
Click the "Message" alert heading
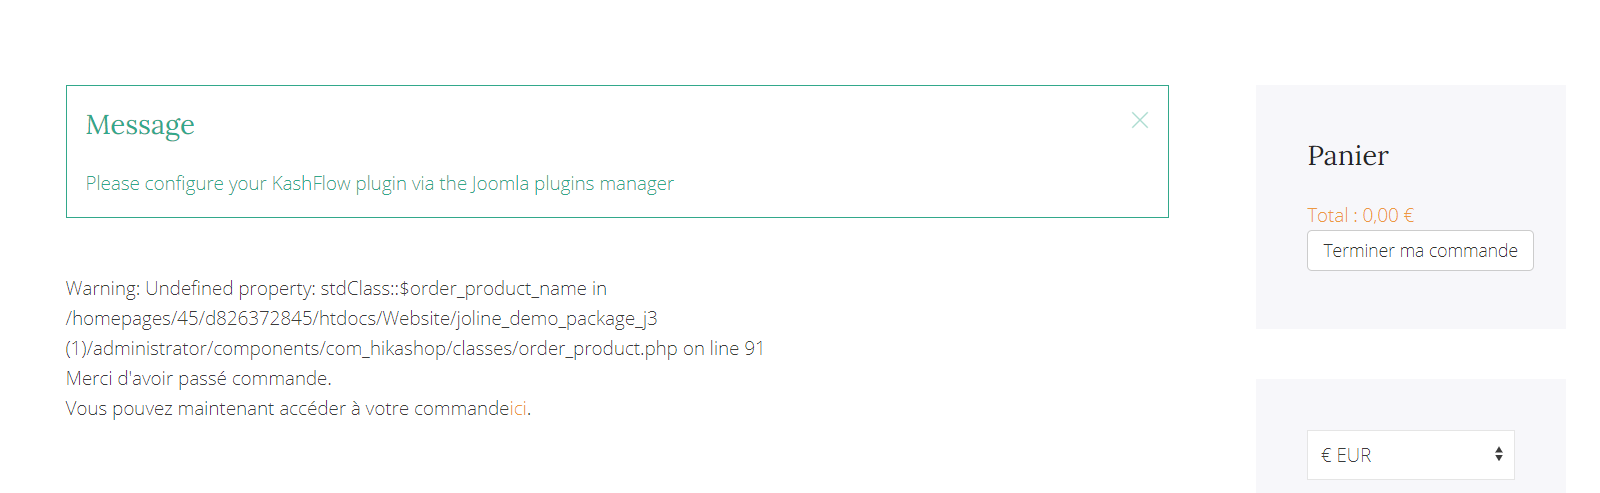coord(140,125)
